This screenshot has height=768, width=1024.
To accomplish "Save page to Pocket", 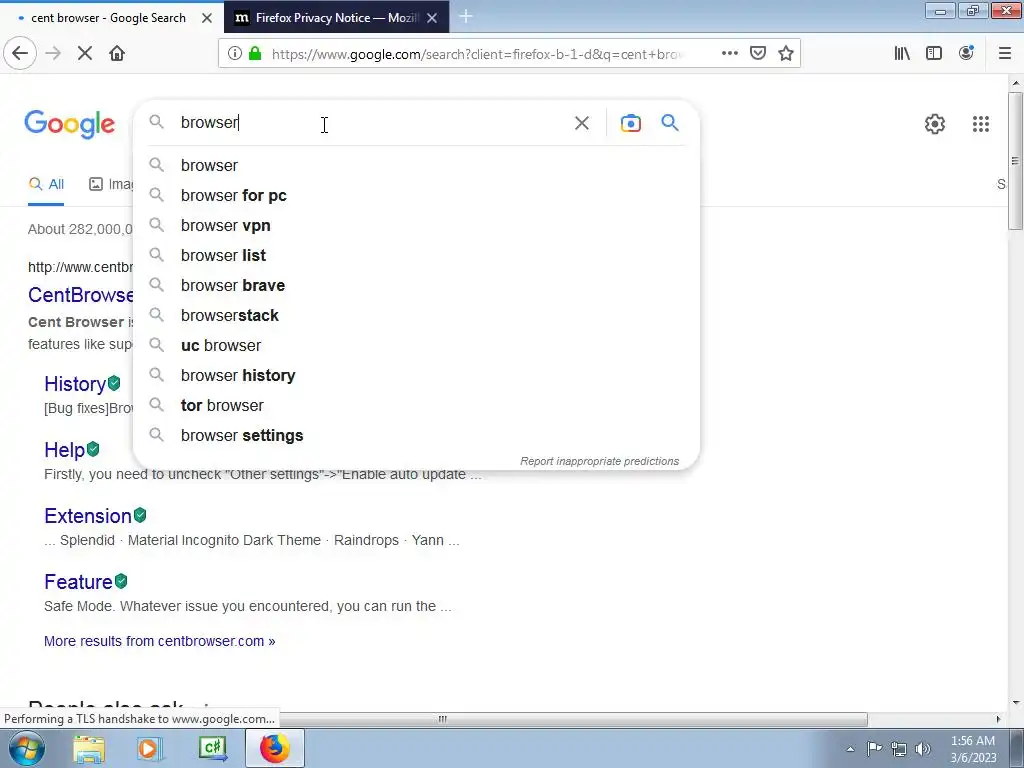I will (x=758, y=53).
